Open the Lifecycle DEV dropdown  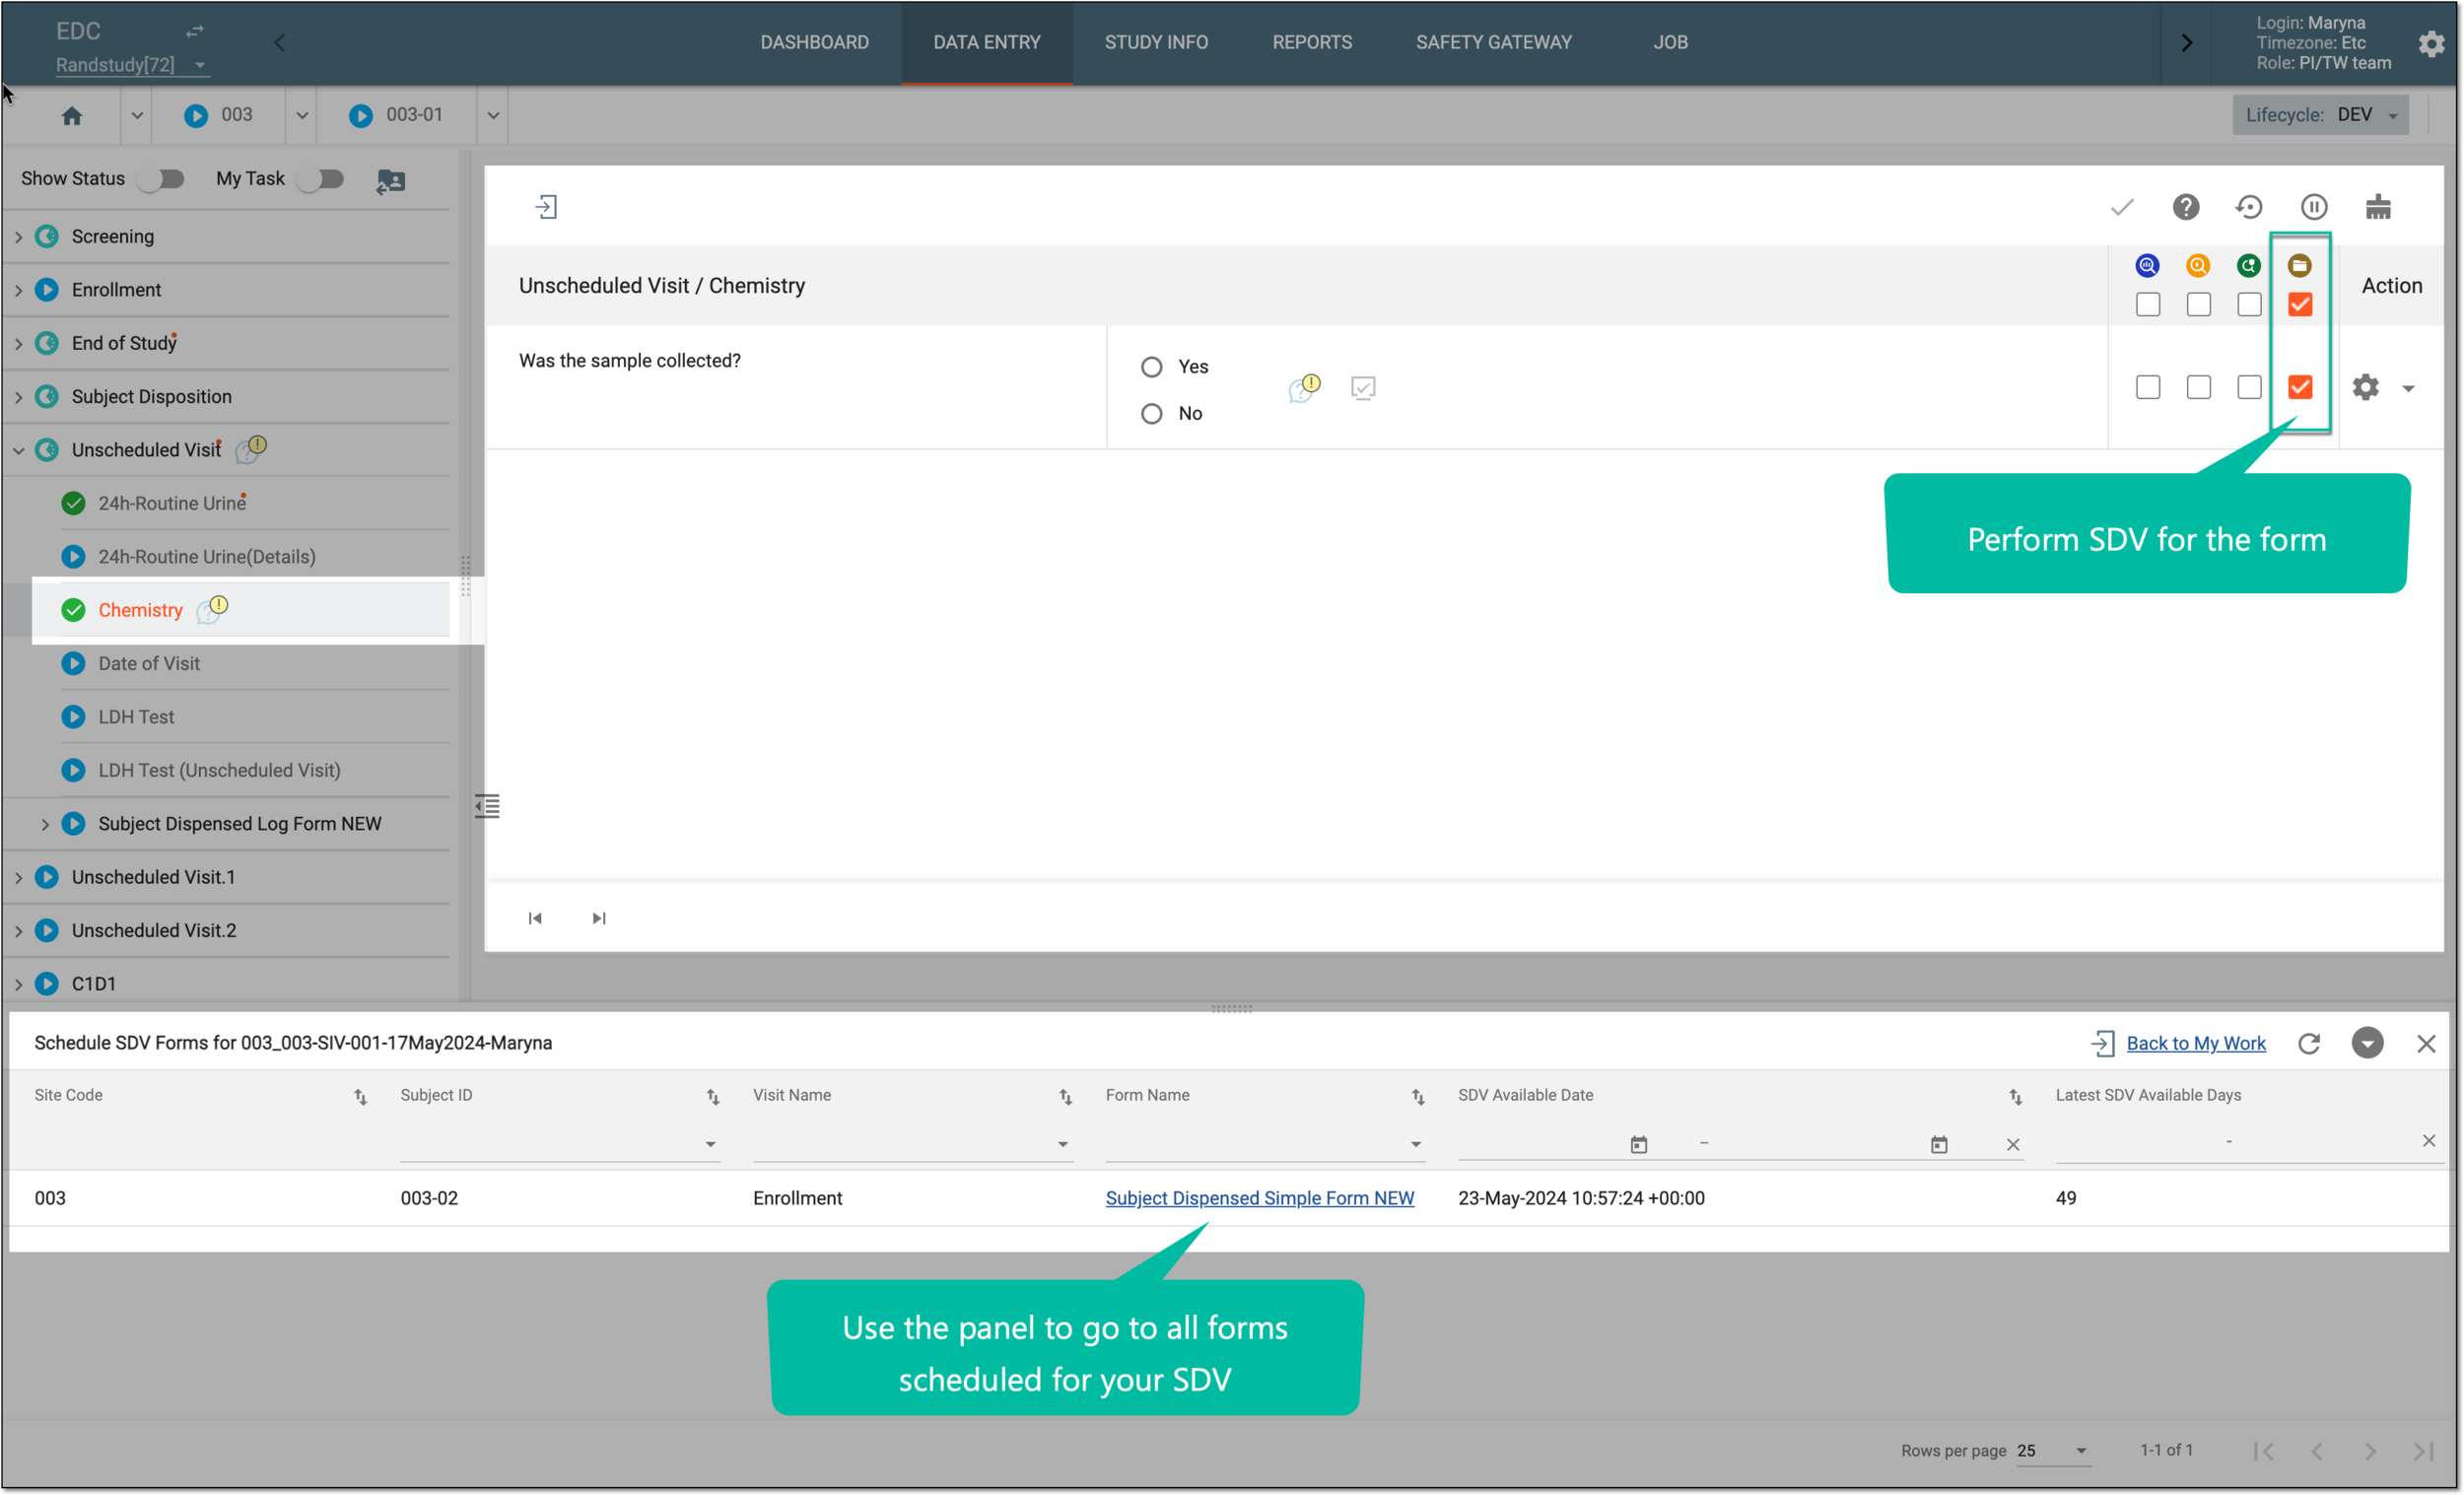(x=2320, y=115)
